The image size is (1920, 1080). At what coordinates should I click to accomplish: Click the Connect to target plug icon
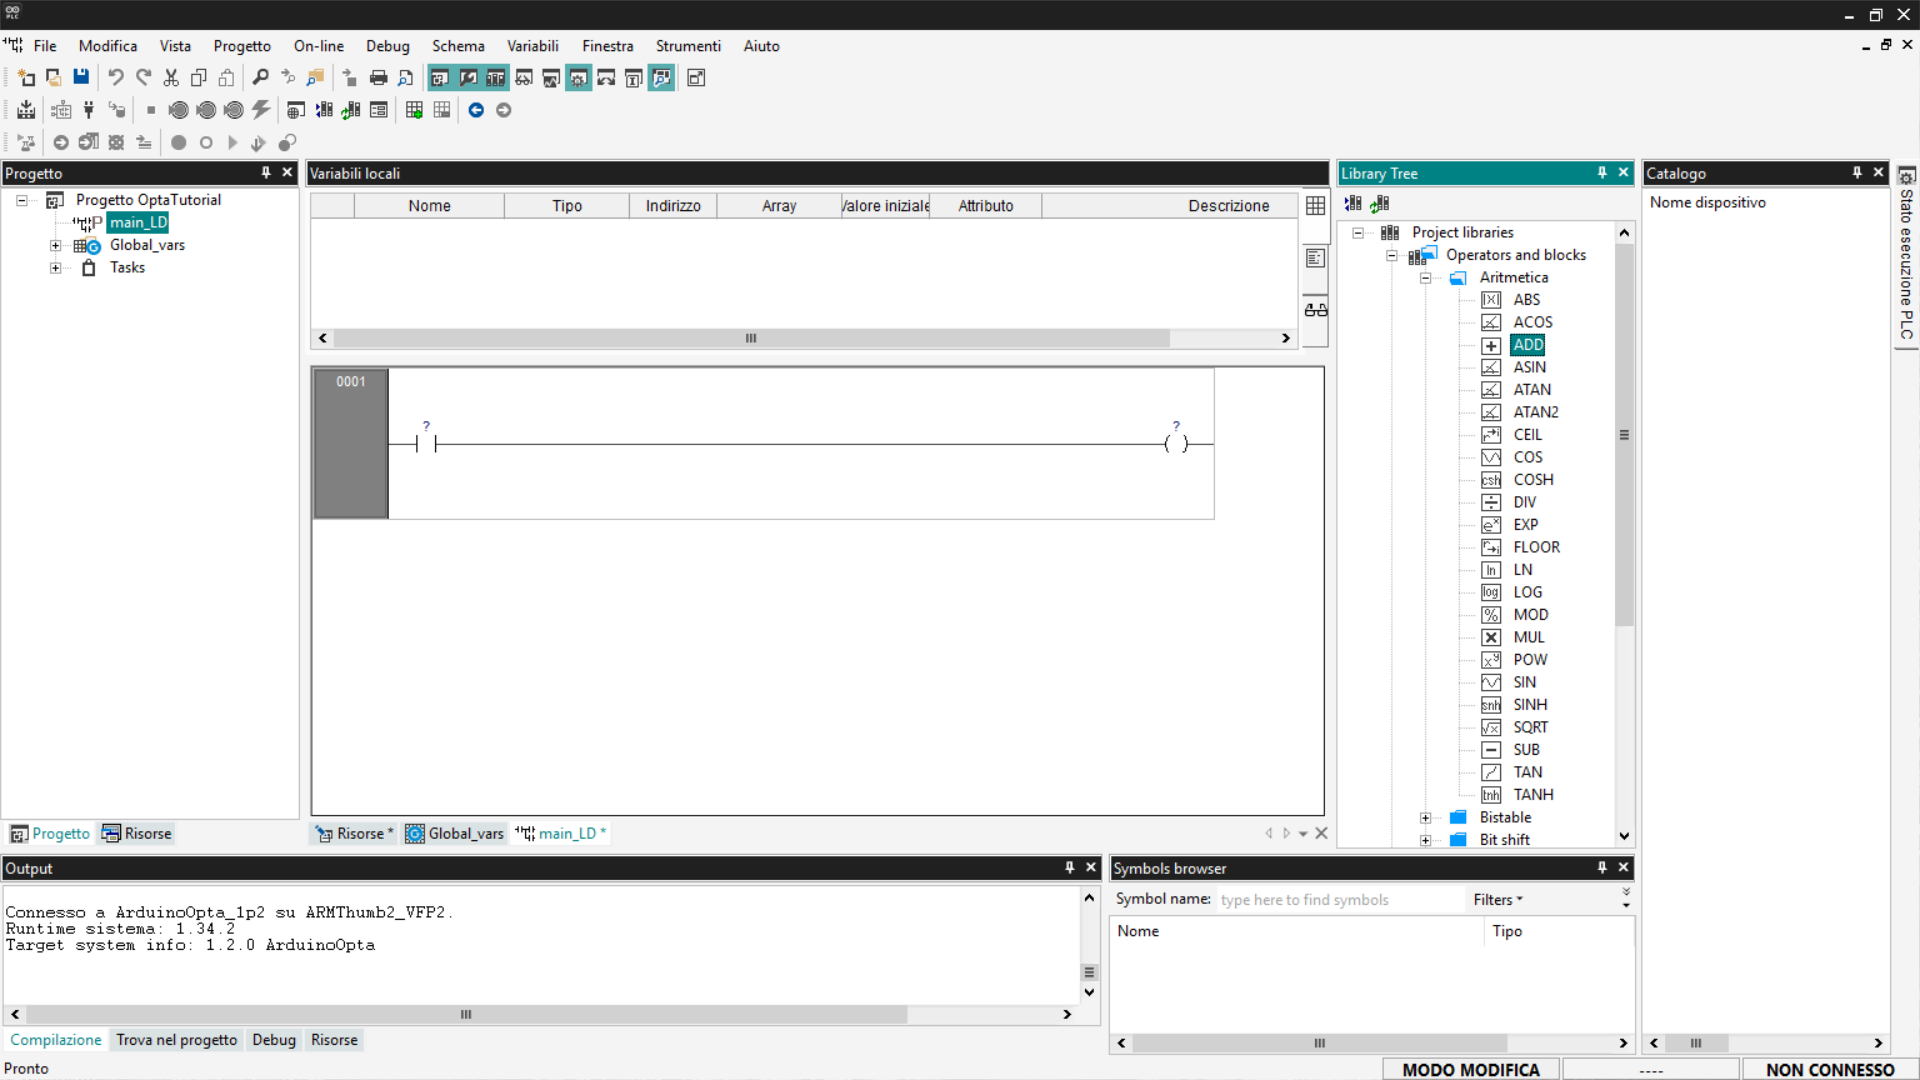pos(89,110)
